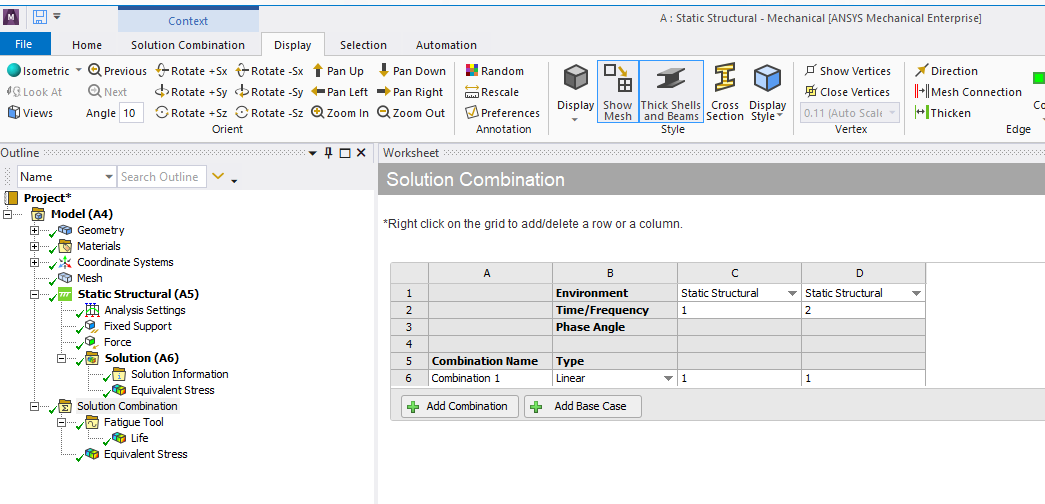Open the outline filter options arrow

tap(235, 180)
